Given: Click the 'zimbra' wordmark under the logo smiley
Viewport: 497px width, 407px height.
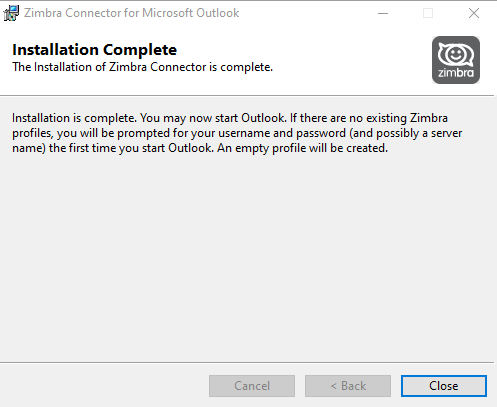Looking at the screenshot, I should coord(456,73).
